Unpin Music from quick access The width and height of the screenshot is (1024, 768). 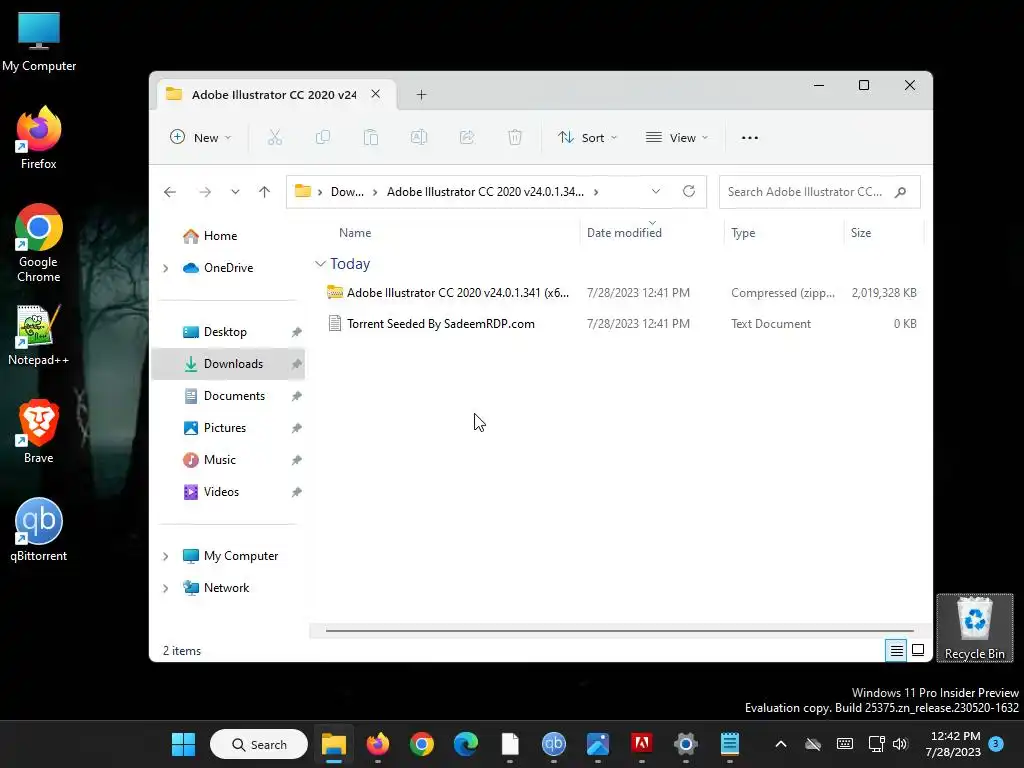(296, 460)
